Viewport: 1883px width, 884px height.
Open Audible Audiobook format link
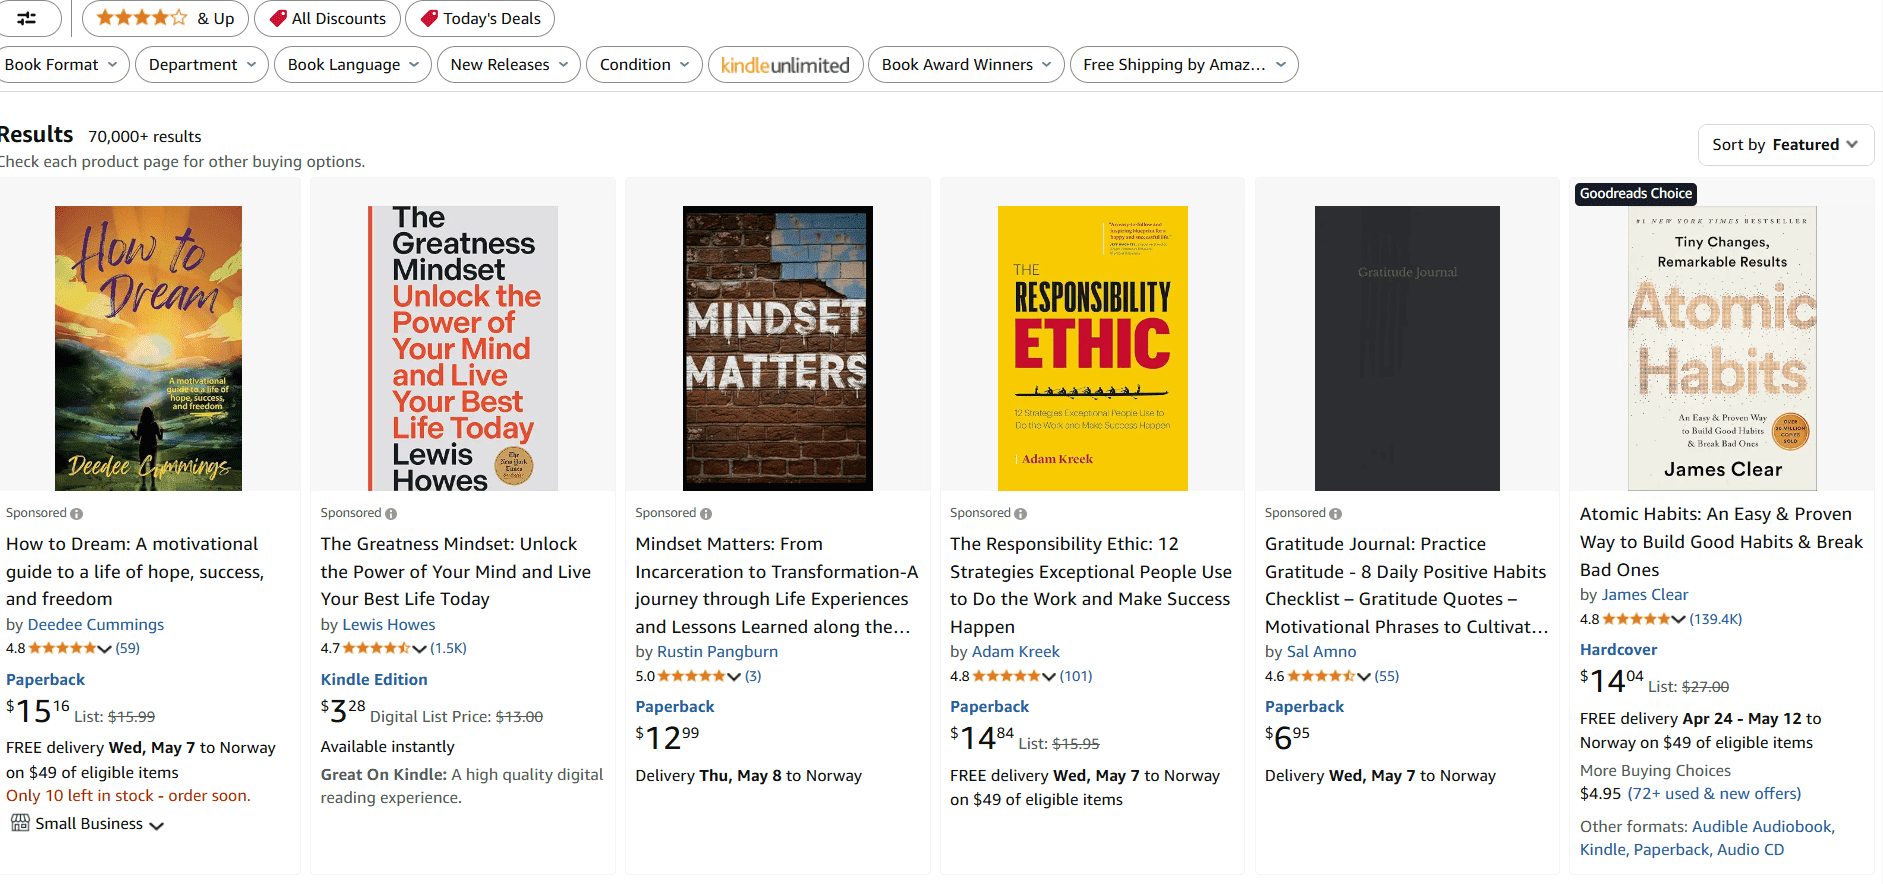pyautogui.click(x=1762, y=826)
